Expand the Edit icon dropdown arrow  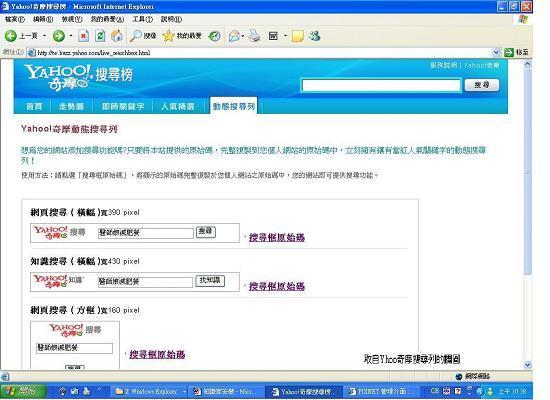285,36
